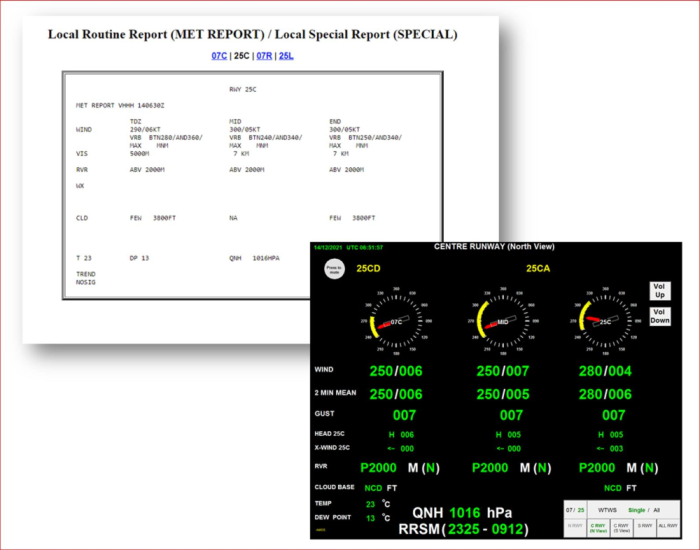
Task: Switch to C RWY (N View) tab
Action: tap(598, 528)
